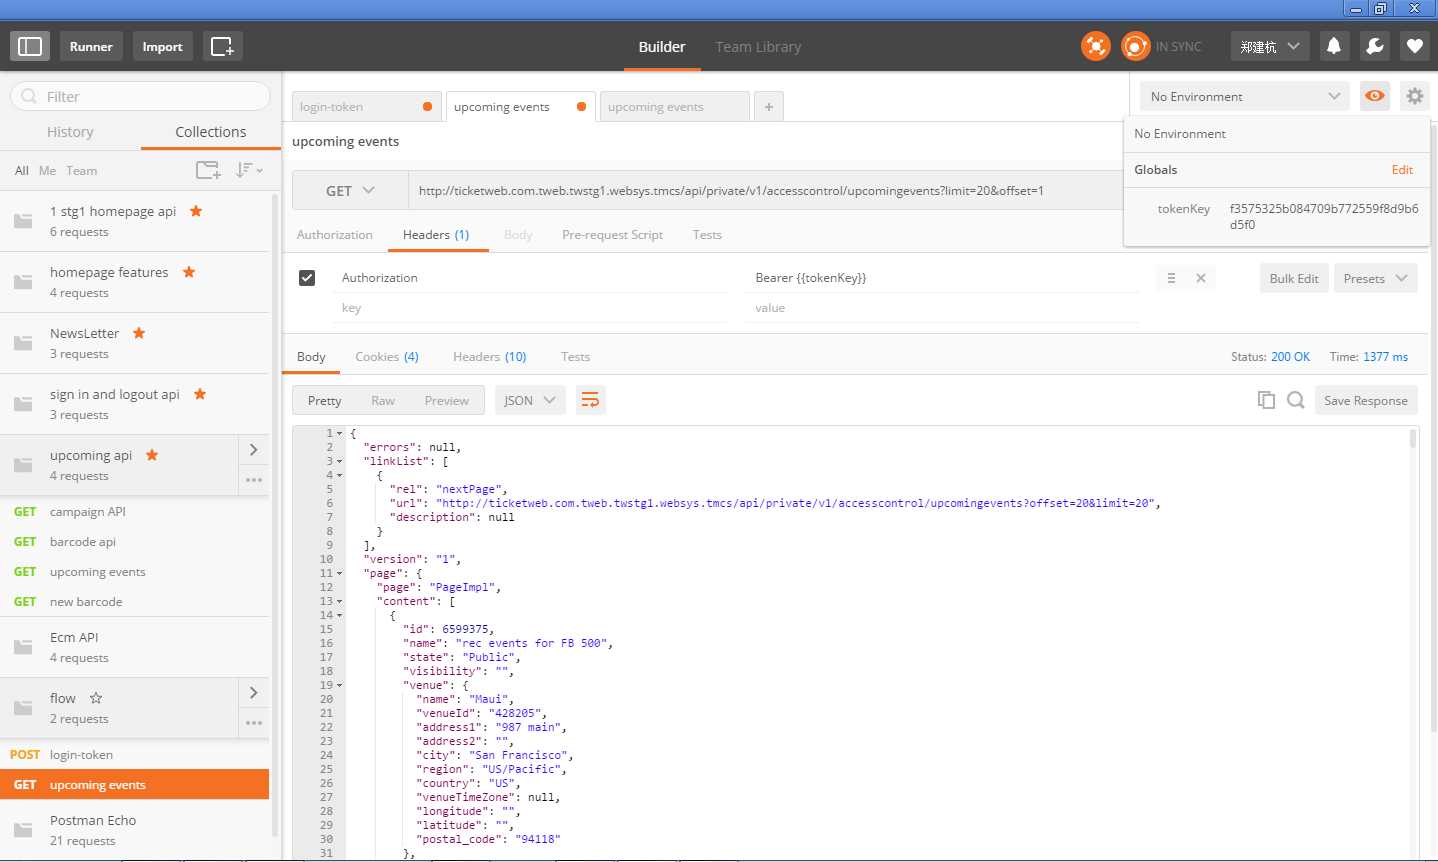This screenshot has height=862, width=1438.
Task: Show response Headers (10) tab
Action: [x=490, y=356]
